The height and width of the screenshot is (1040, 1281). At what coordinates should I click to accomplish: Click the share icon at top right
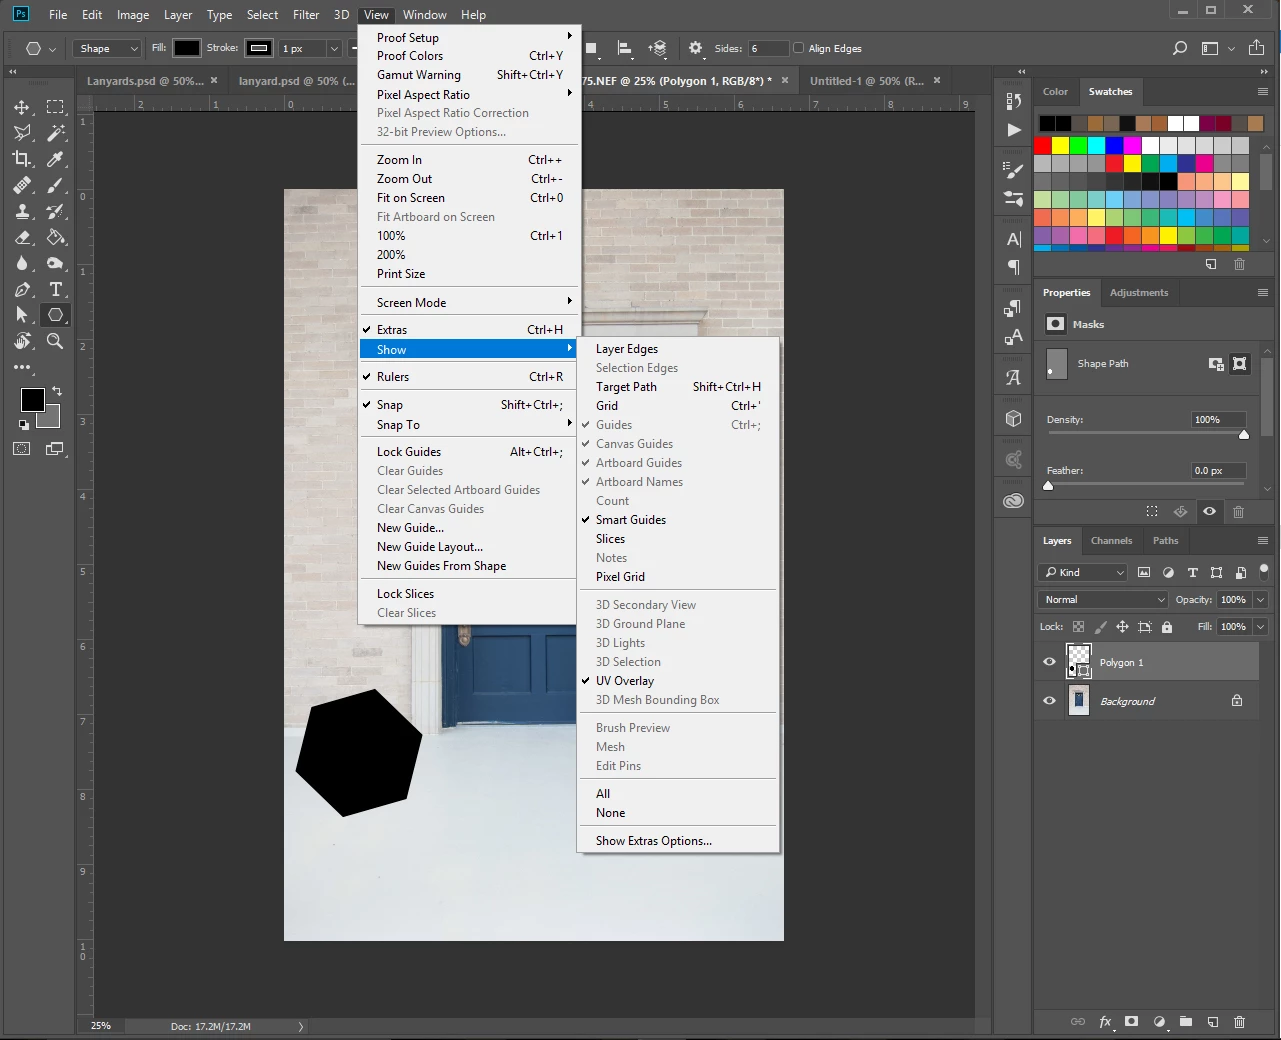[1256, 48]
